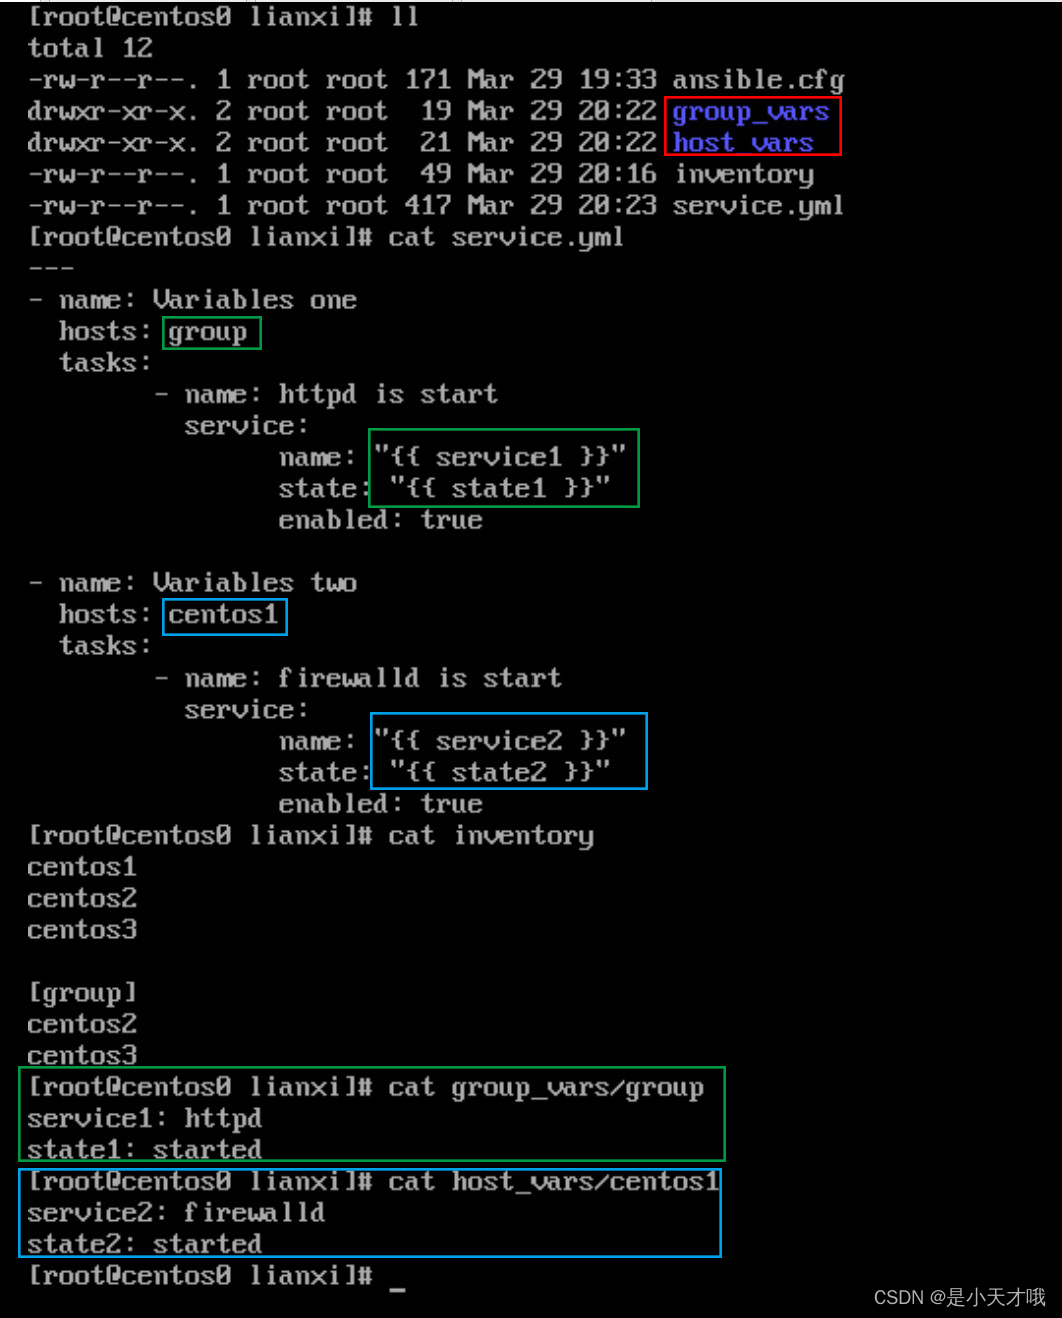Select the 'state2: started' line
This screenshot has width=1062, height=1318.
(144, 1244)
